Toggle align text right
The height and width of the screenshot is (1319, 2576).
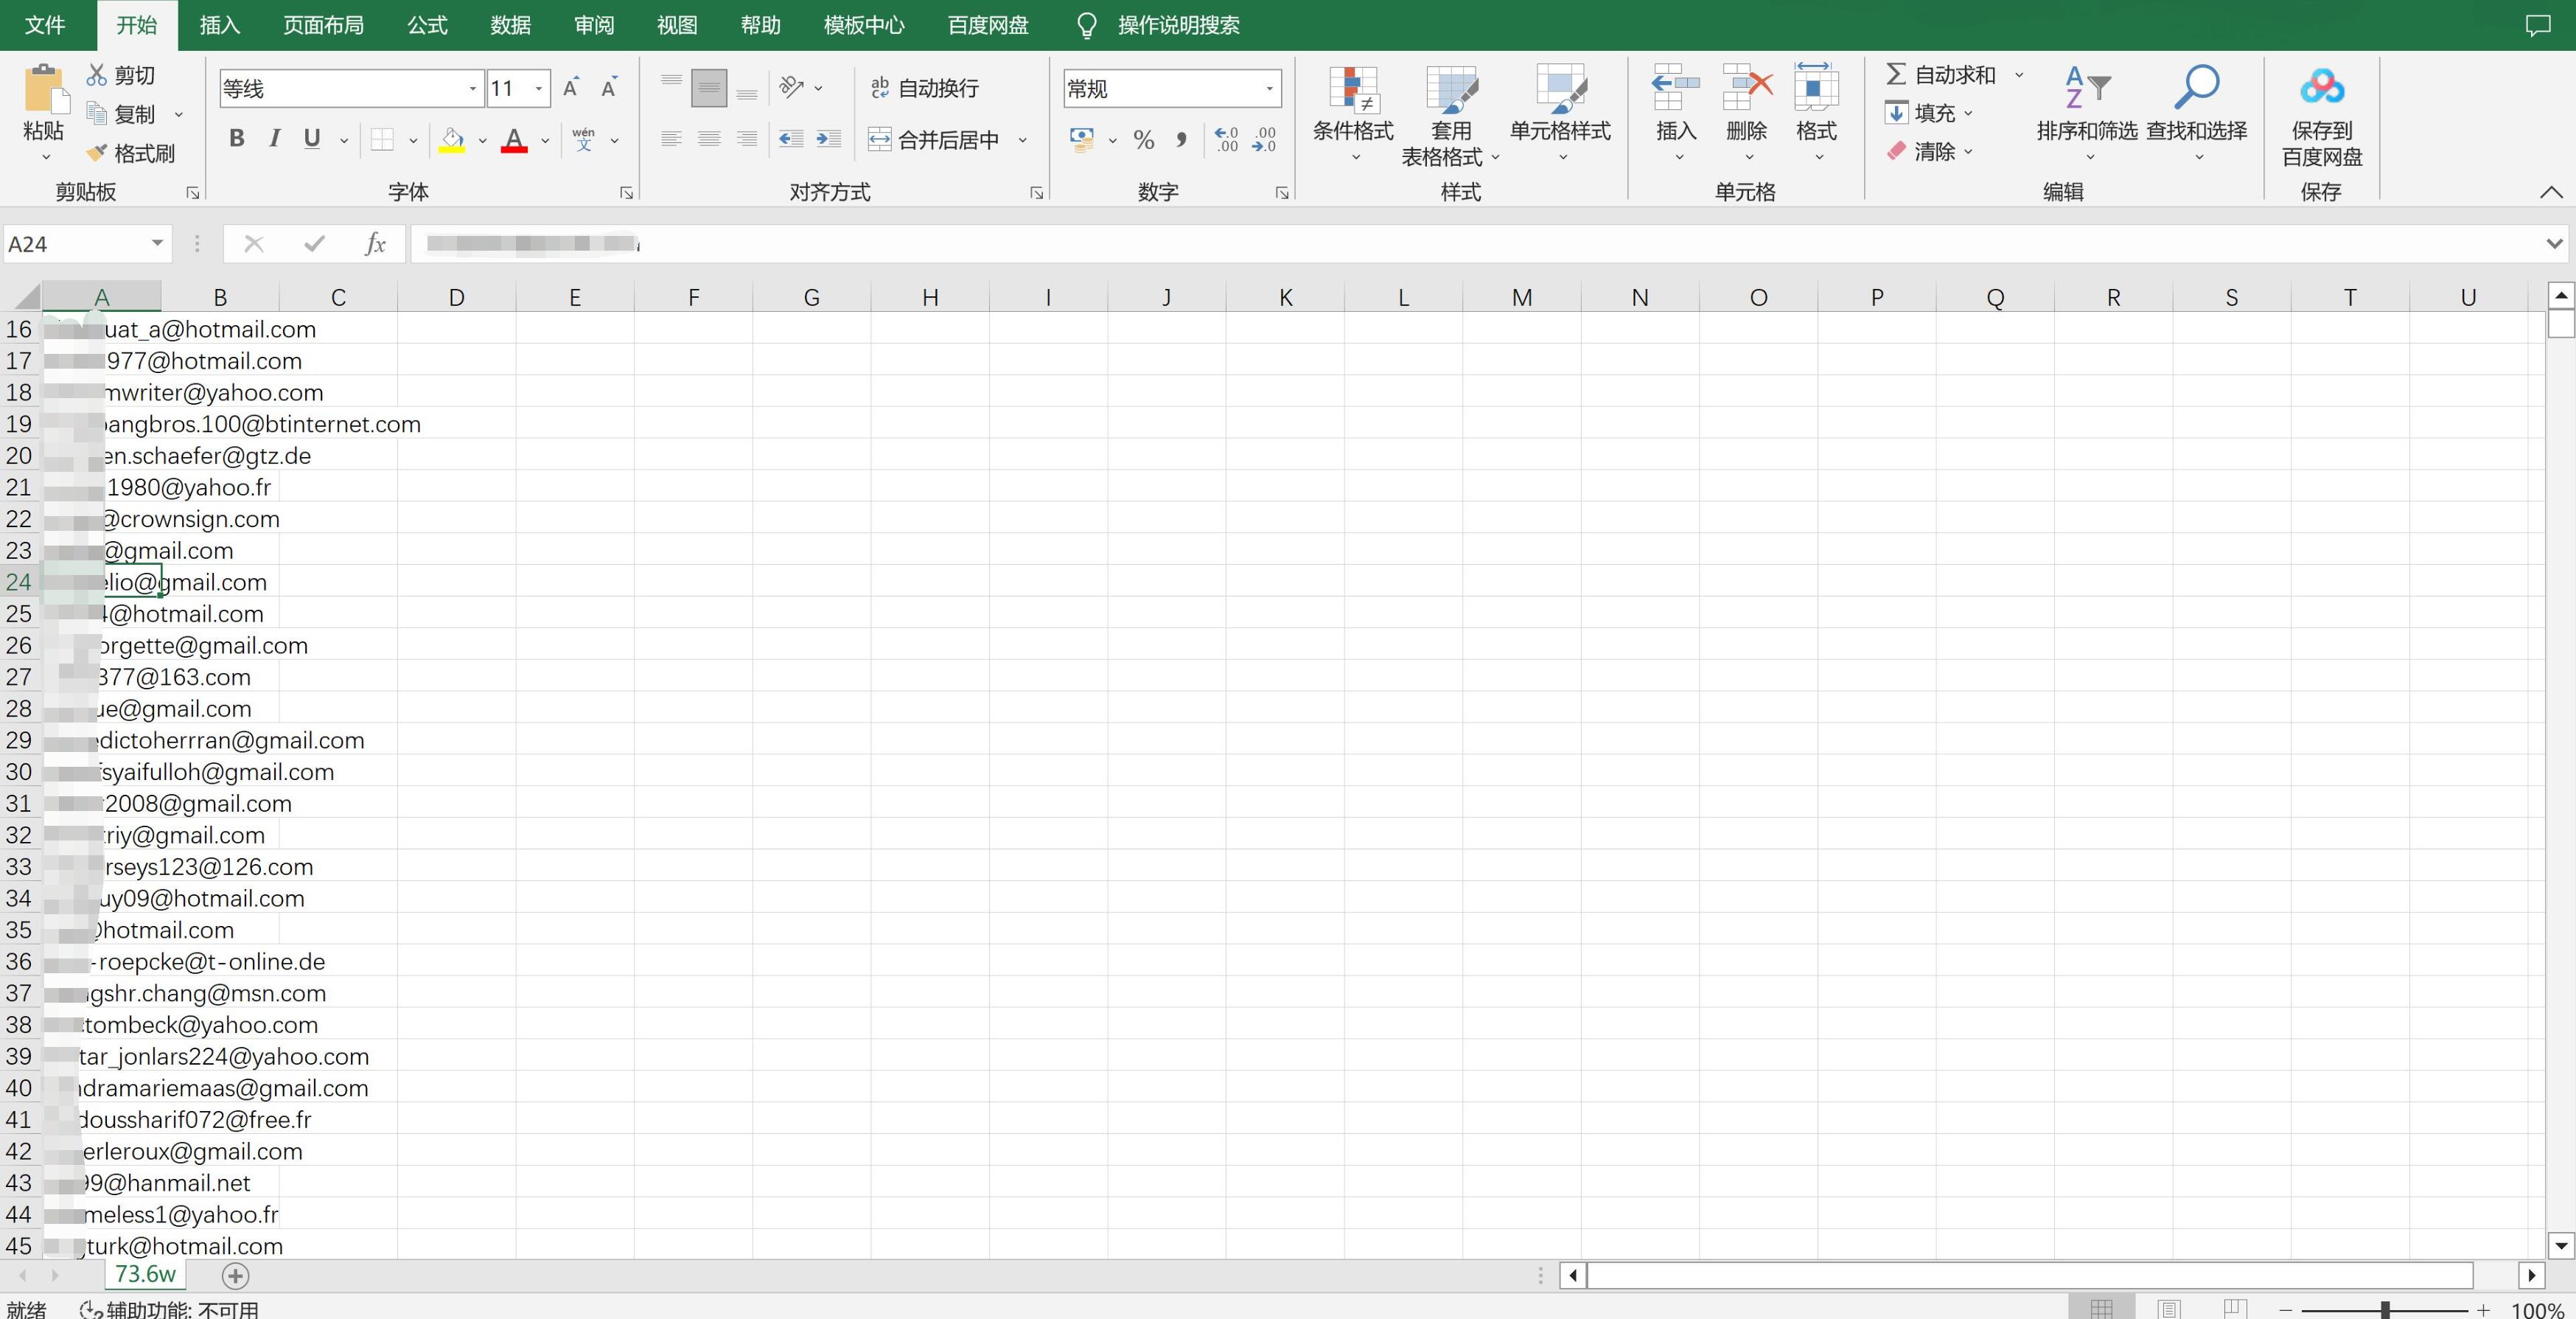click(x=747, y=140)
